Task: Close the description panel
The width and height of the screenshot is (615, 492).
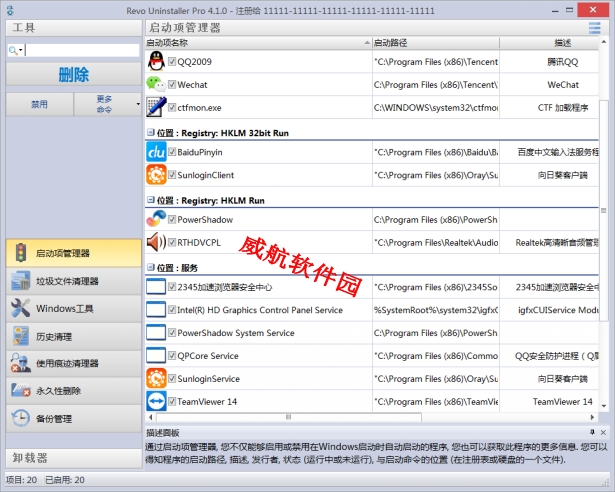Action: click(603, 432)
